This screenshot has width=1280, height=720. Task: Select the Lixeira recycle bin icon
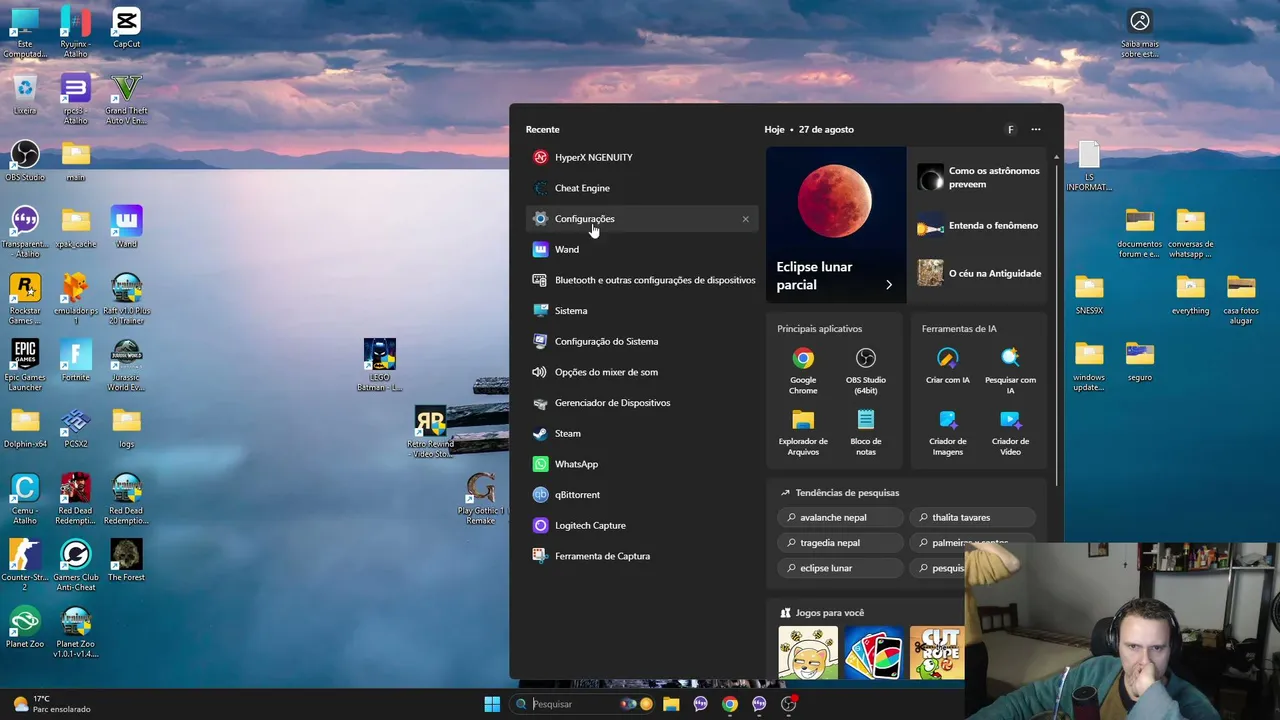(x=25, y=95)
